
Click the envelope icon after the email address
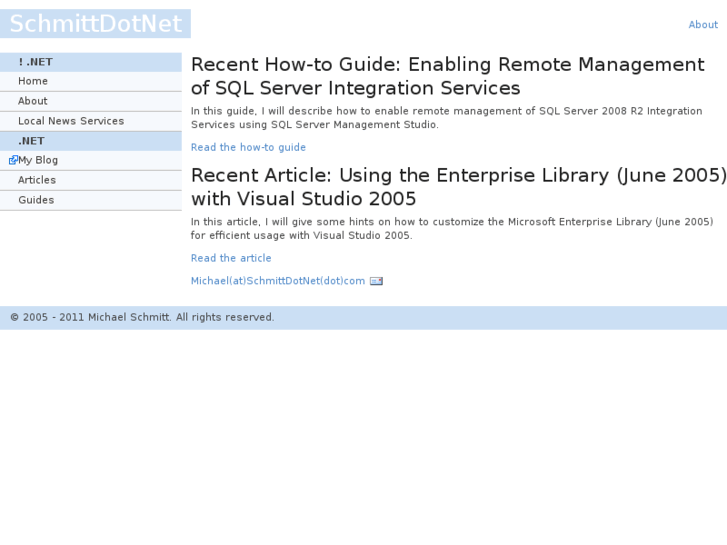376,281
